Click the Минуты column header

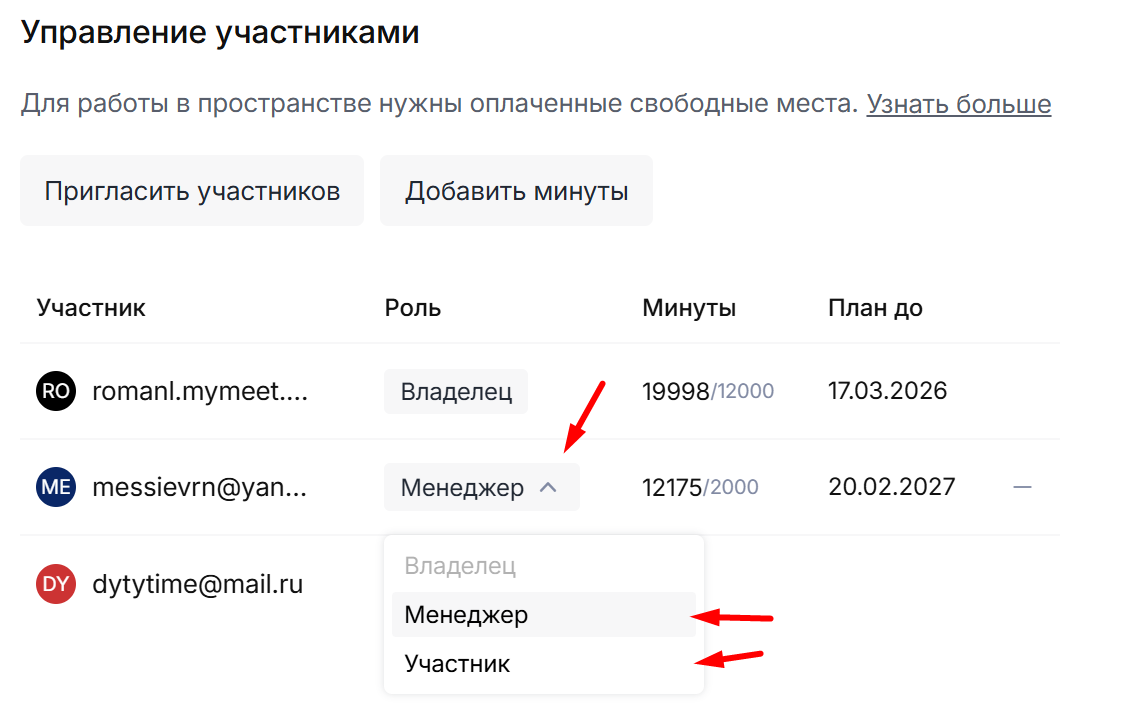pyautogui.click(x=689, y=308)
